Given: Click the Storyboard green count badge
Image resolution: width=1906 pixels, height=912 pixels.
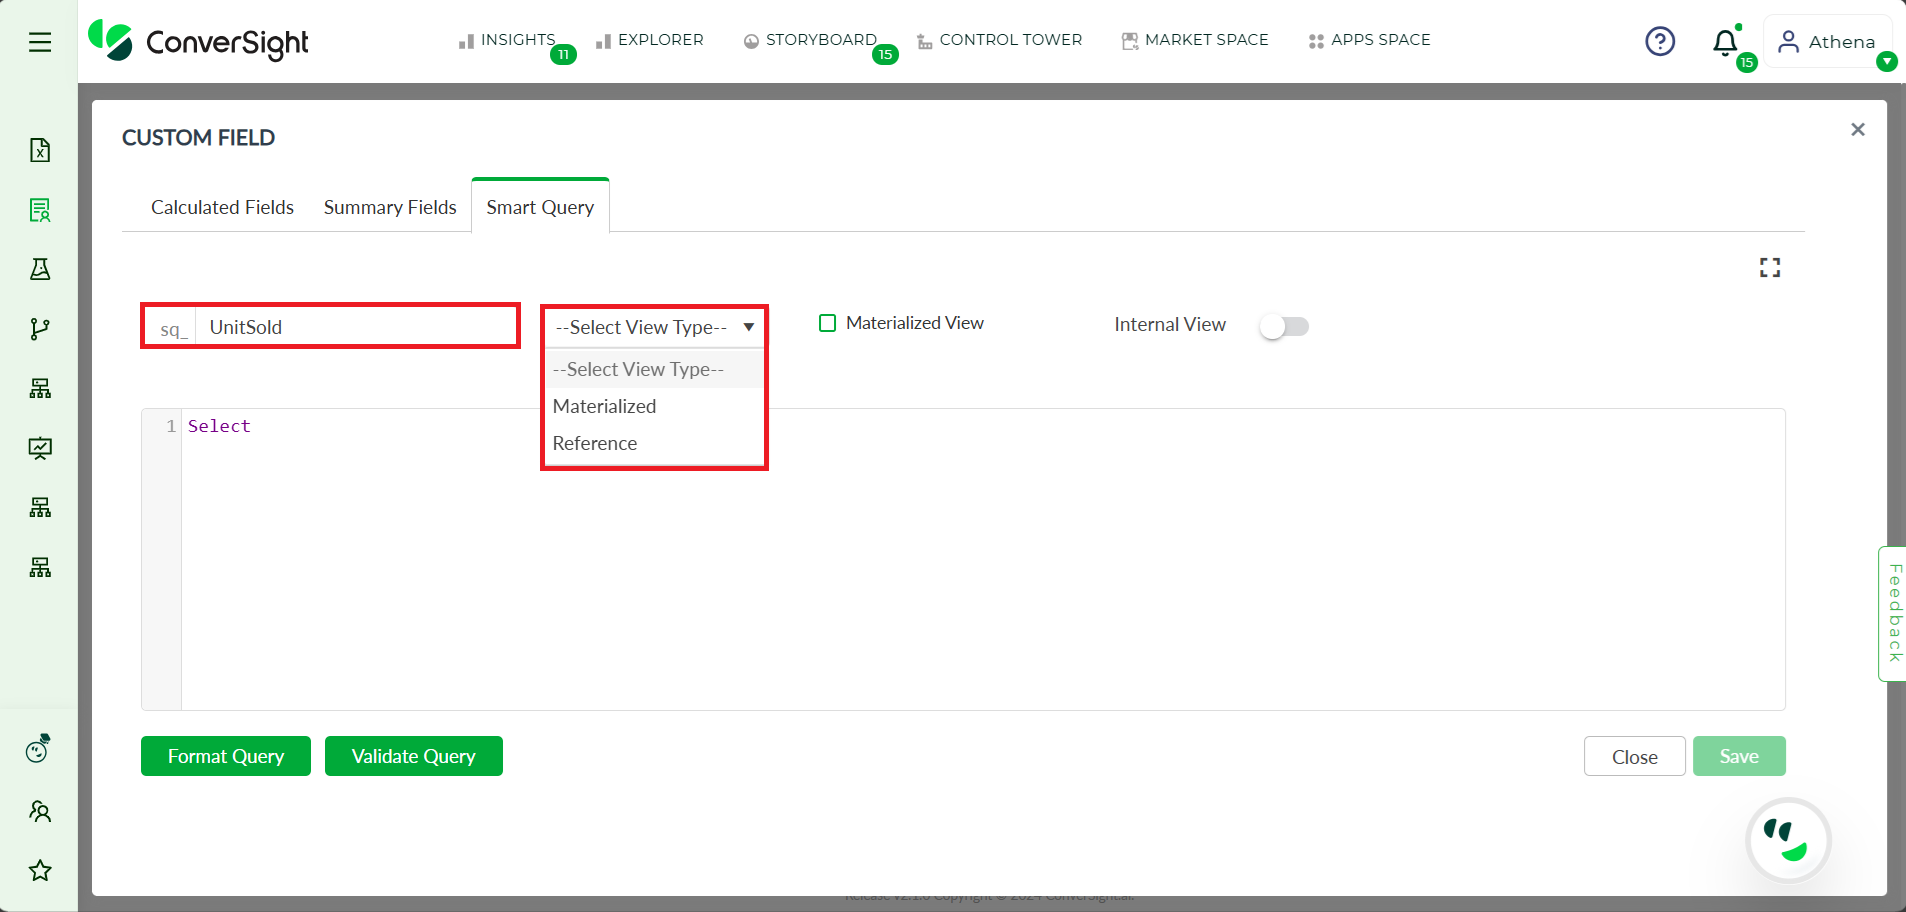Looking at the screenshot, I should (x=885, y=54).
